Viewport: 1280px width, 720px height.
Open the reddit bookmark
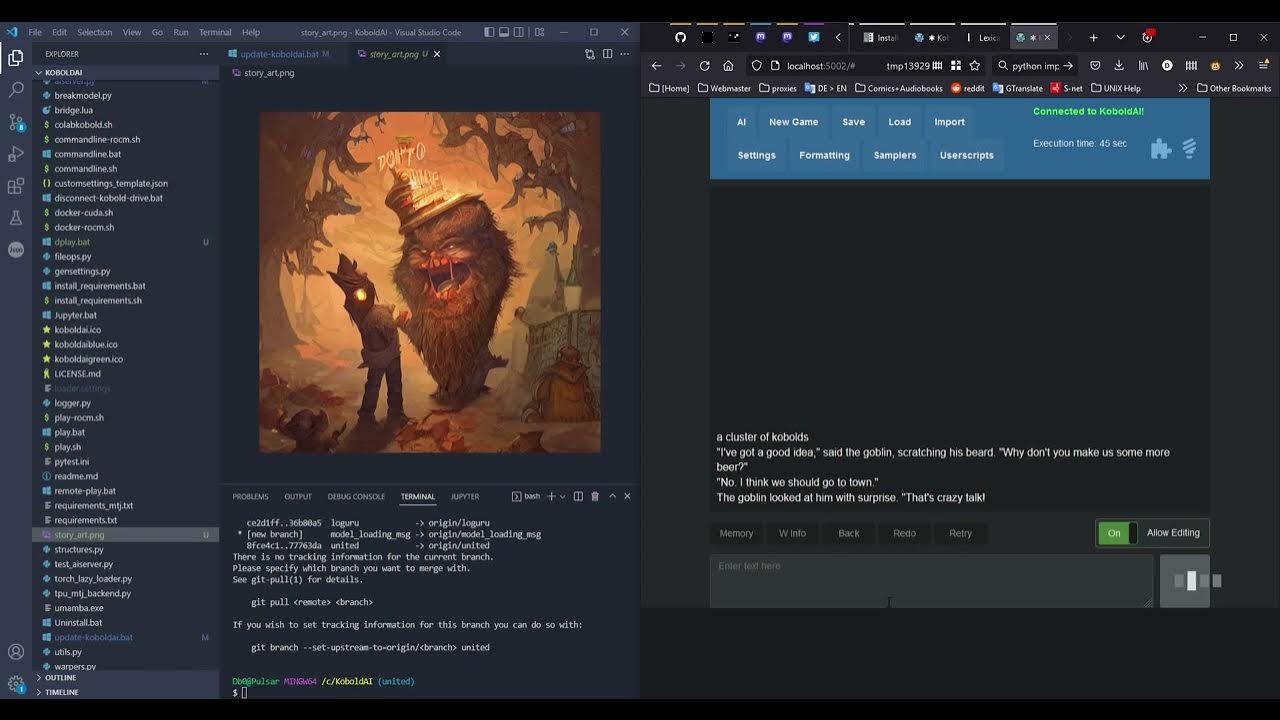coord(967,88)
